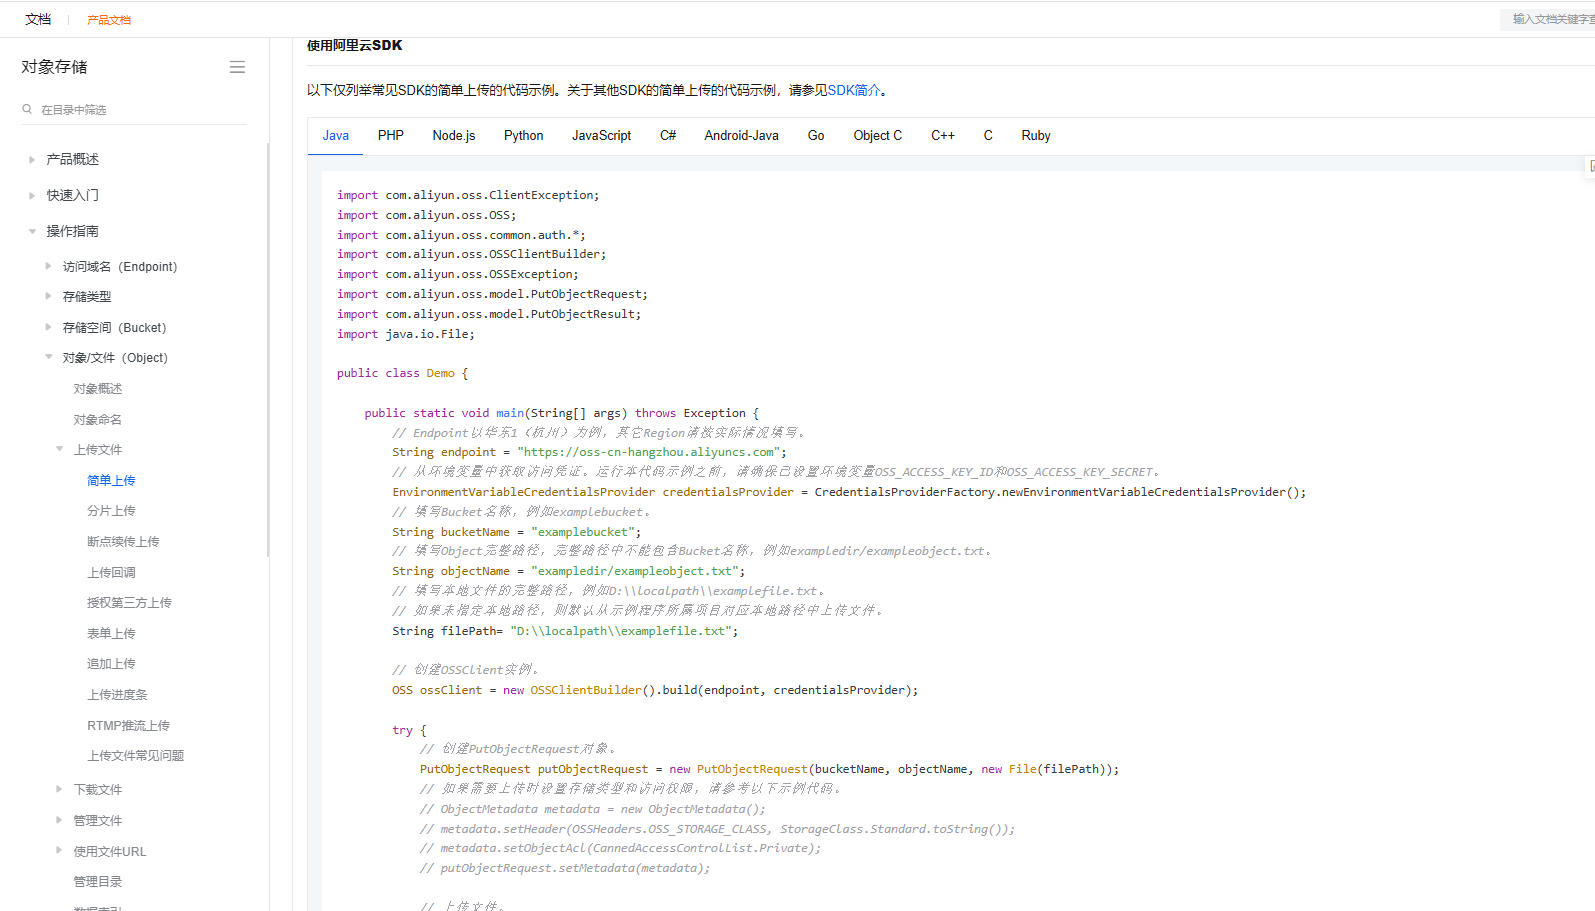Switch to the C language tab
1595x911 pixels.
(x=988, y=136)
